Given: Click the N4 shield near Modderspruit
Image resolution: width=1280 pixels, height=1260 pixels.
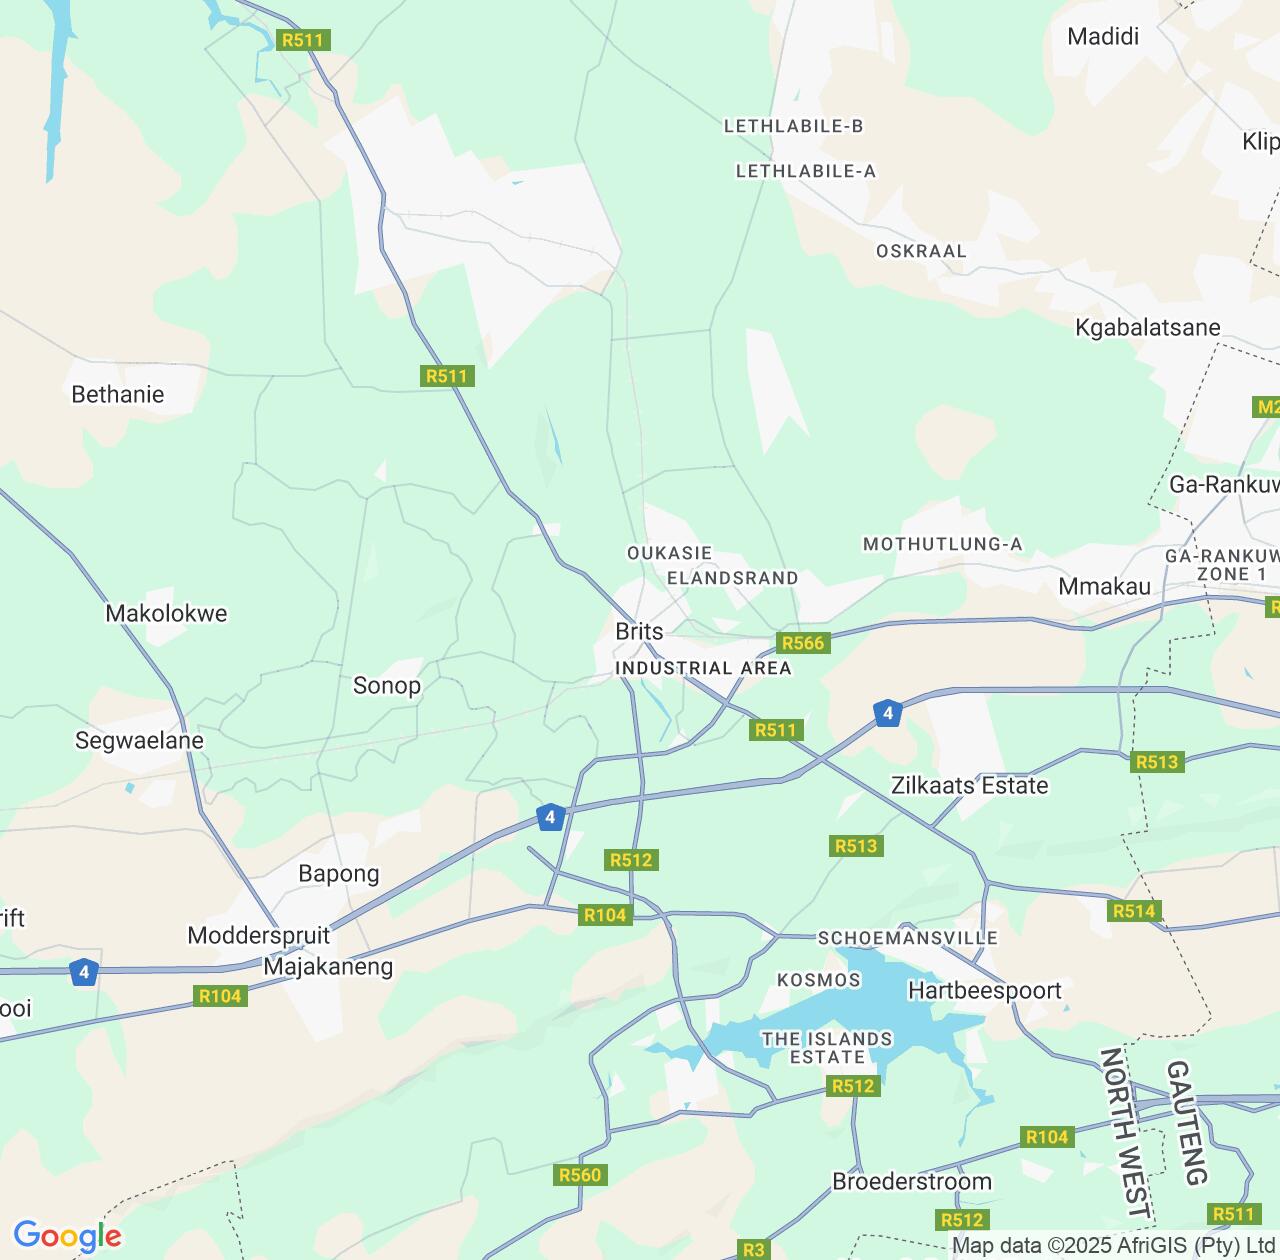Looking at the screenshot, I should (84, 972).
